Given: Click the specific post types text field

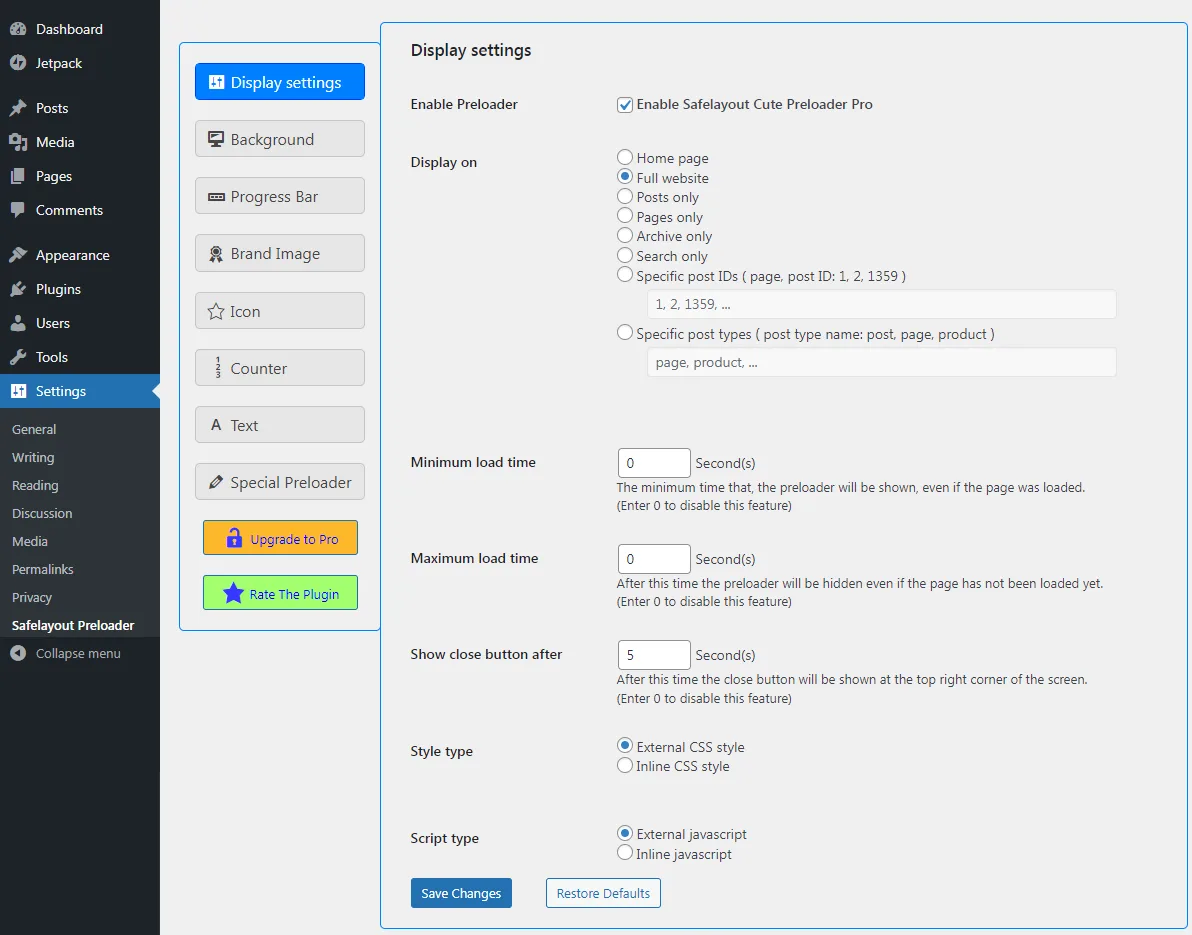Looking at the screenshot, I should [882, 363].
